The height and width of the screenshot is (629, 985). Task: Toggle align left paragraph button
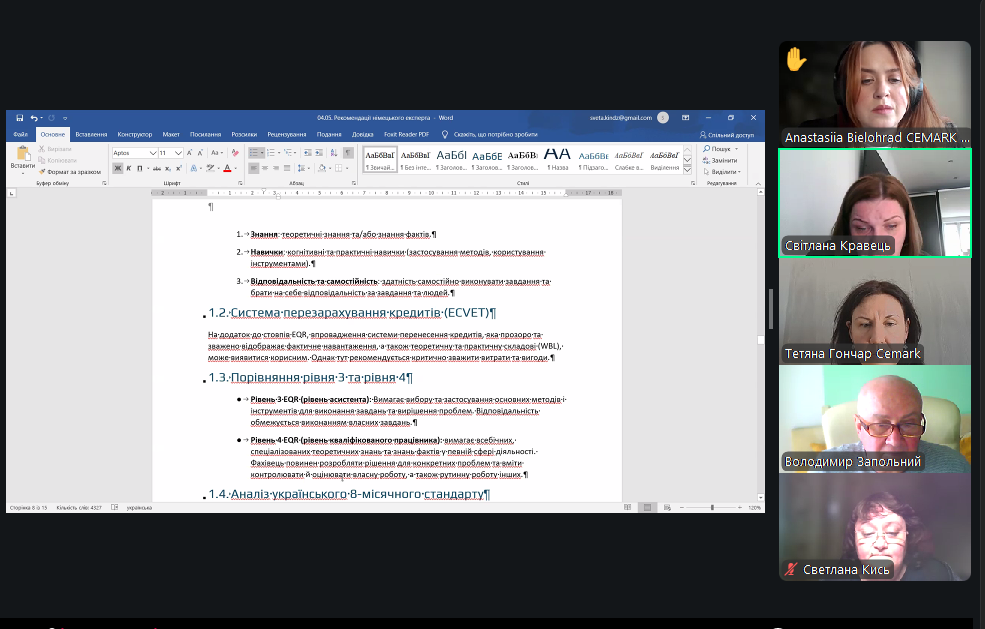tap(253, 168)
